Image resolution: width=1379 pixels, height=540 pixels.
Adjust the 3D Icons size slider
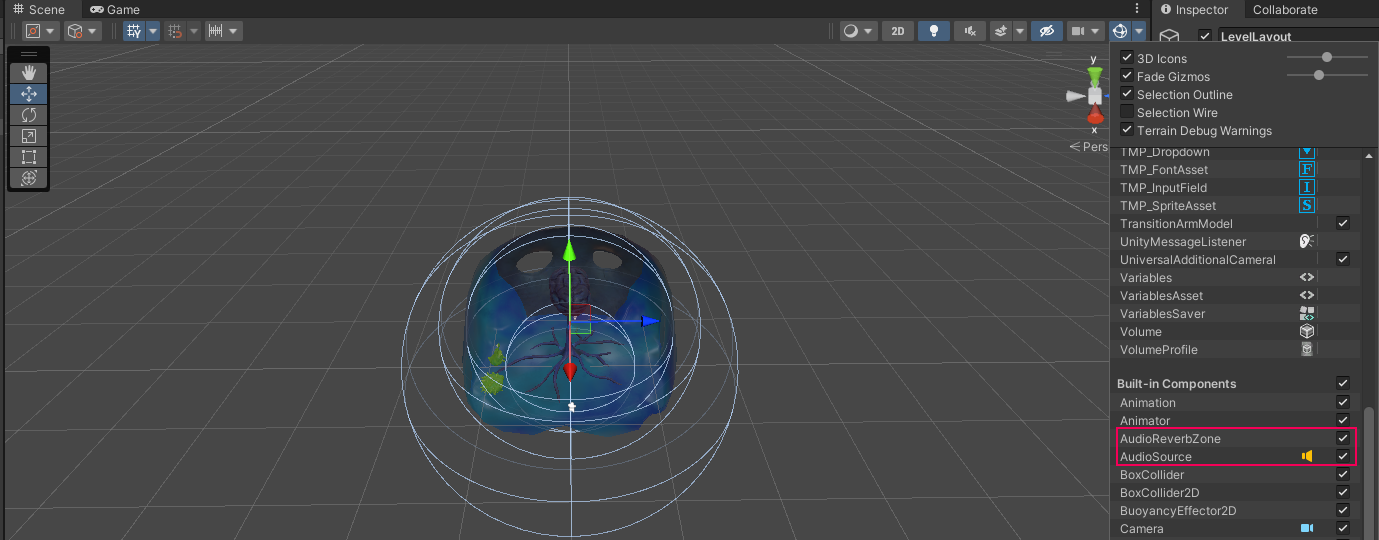point(1326,58)
